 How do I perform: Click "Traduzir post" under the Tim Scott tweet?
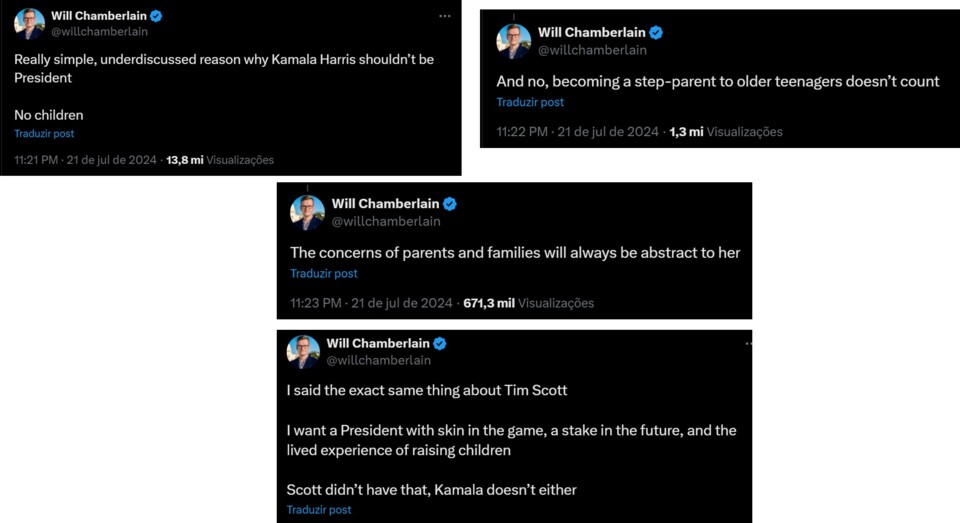click(319, 510)
